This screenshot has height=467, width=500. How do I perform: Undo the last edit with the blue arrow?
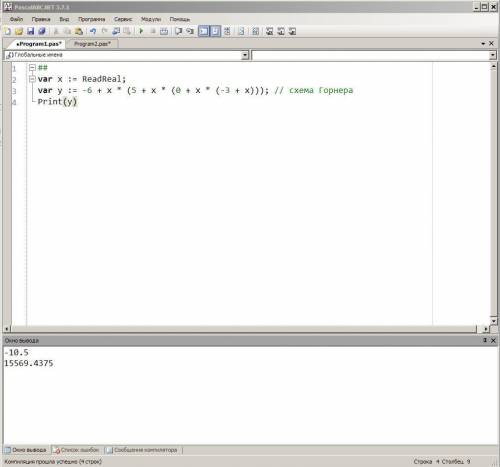(x=93, y=31)
